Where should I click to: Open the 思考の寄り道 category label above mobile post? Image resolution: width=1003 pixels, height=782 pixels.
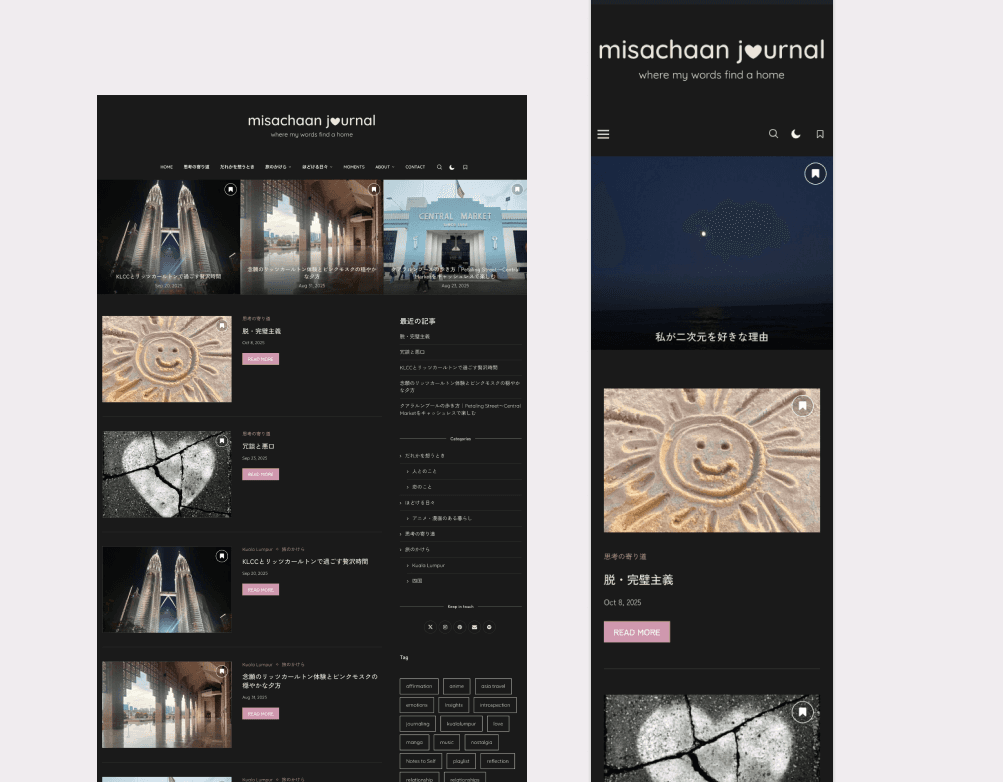[x=625, y=556]
